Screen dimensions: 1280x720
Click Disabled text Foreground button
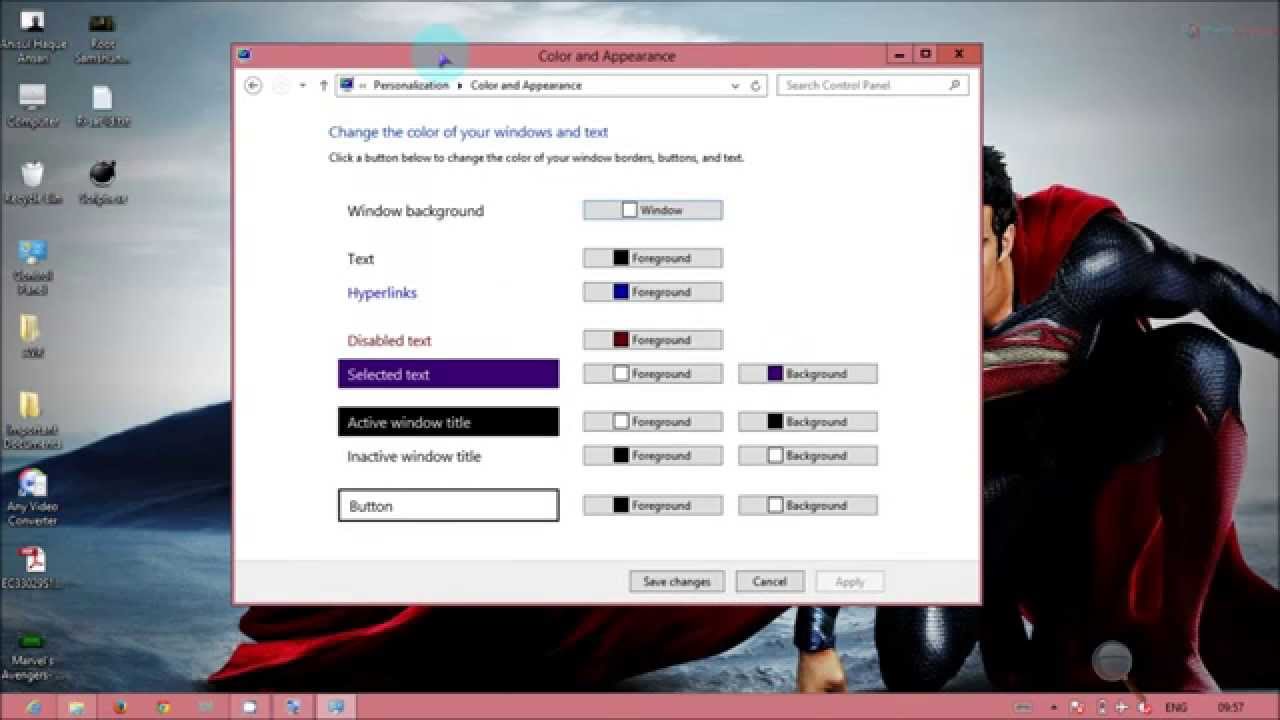click(652, 340)
